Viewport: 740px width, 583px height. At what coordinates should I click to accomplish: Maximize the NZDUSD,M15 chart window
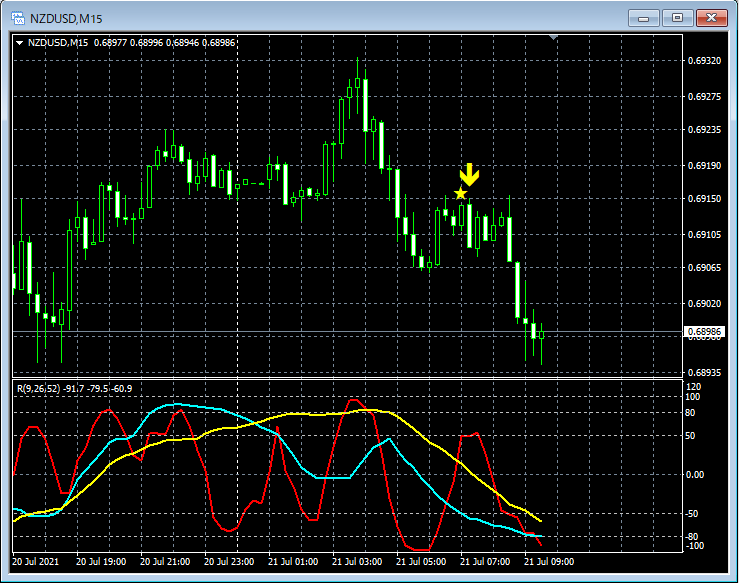tap(677, 18)
